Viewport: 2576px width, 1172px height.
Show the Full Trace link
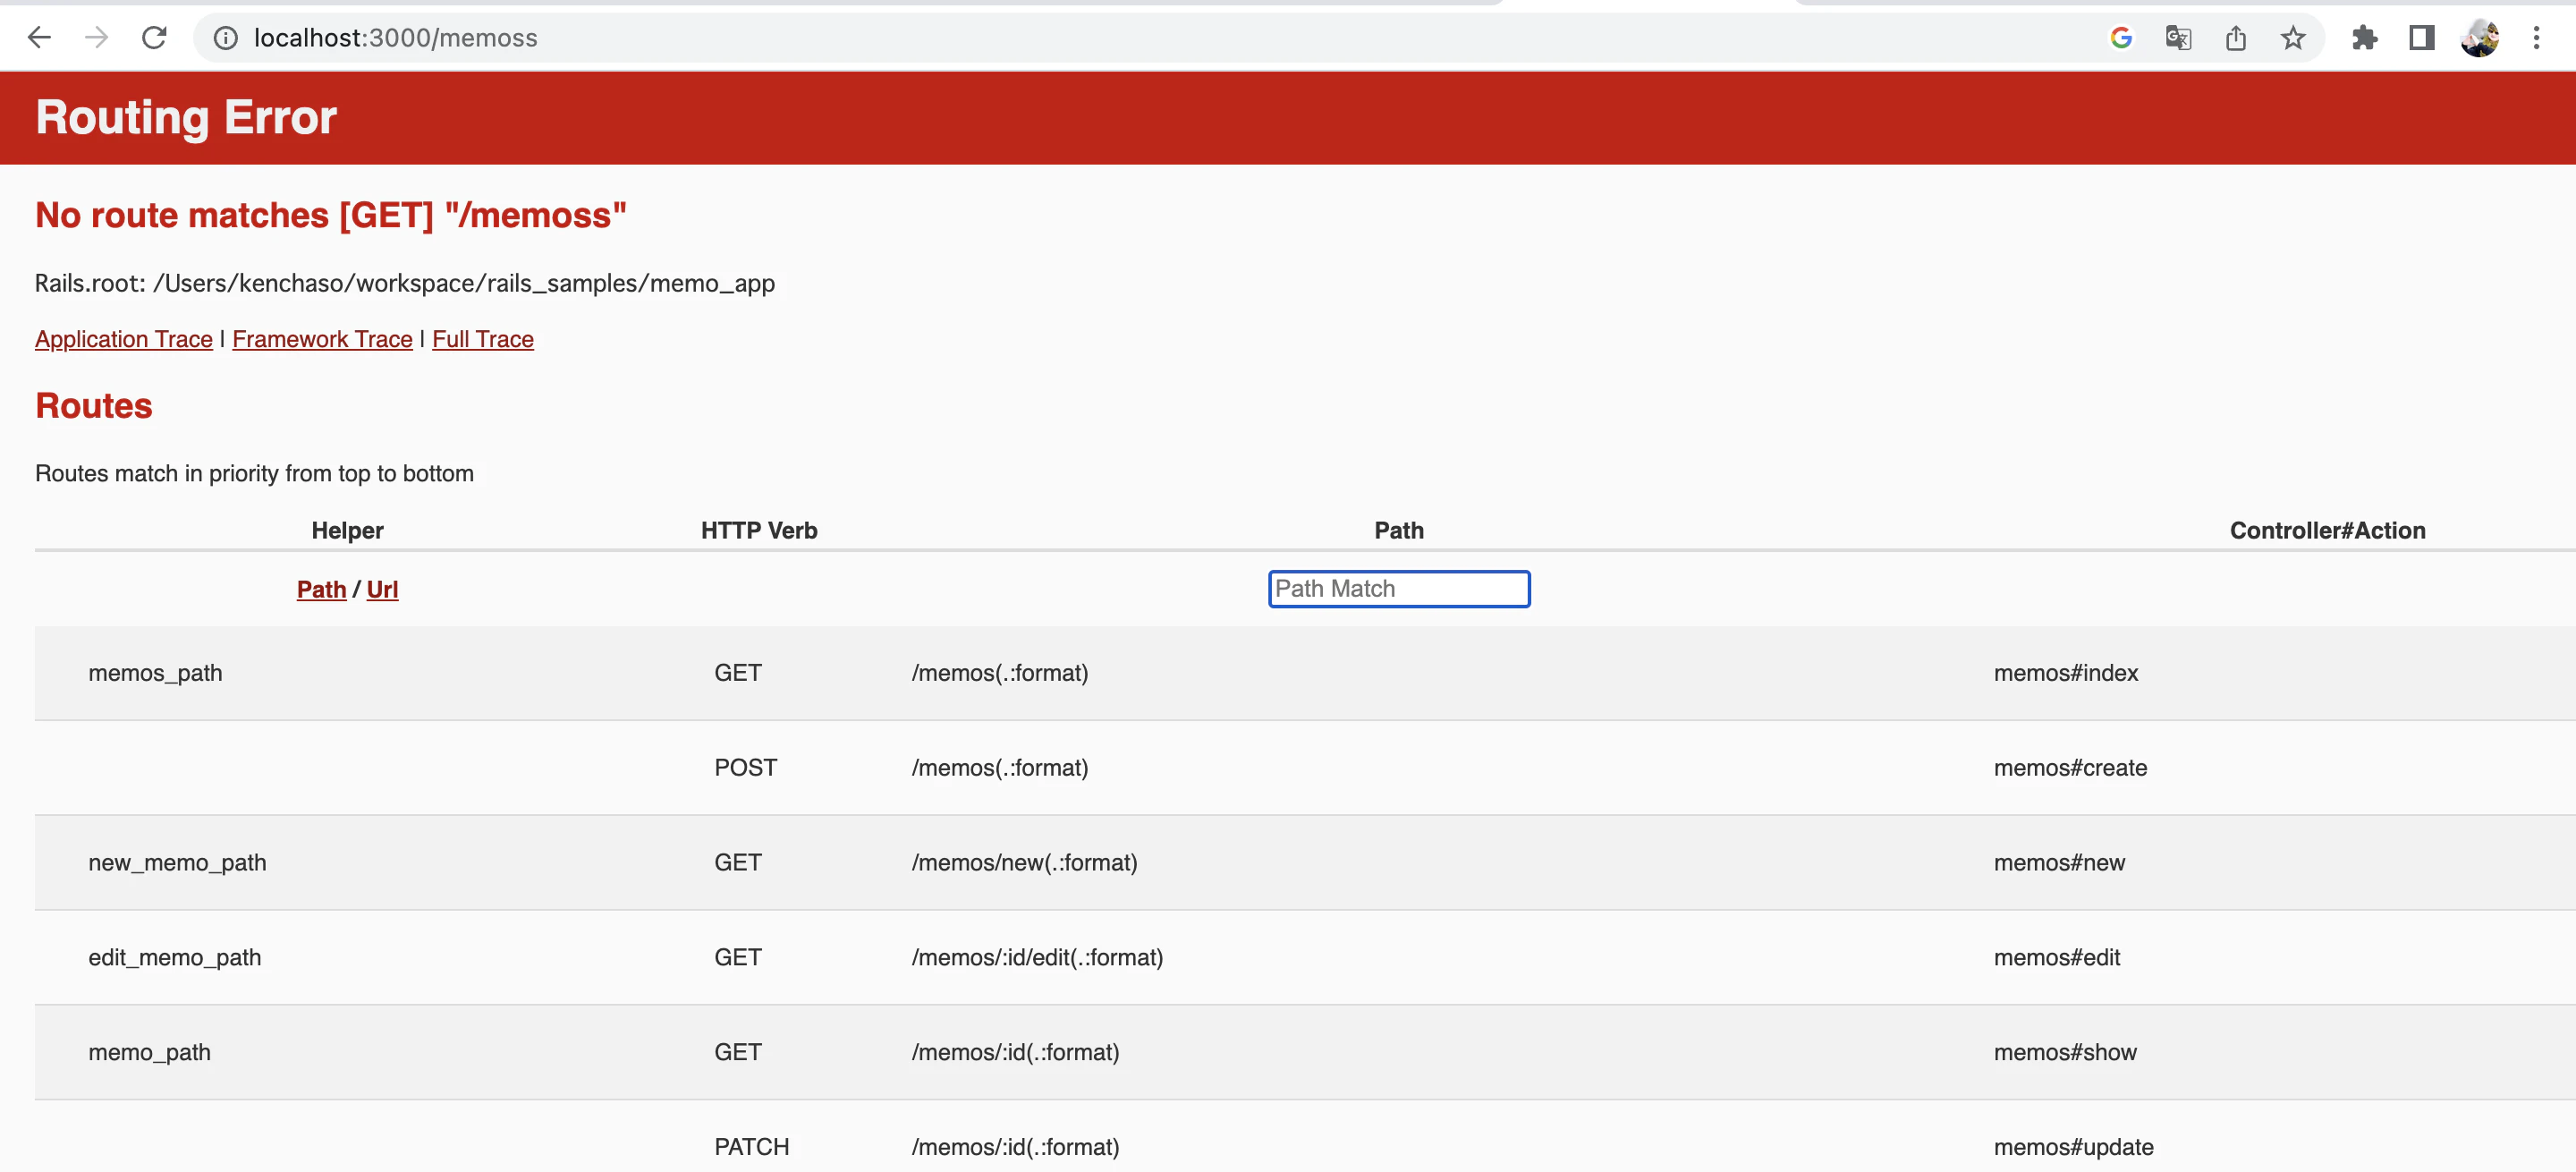coord(483,339)
